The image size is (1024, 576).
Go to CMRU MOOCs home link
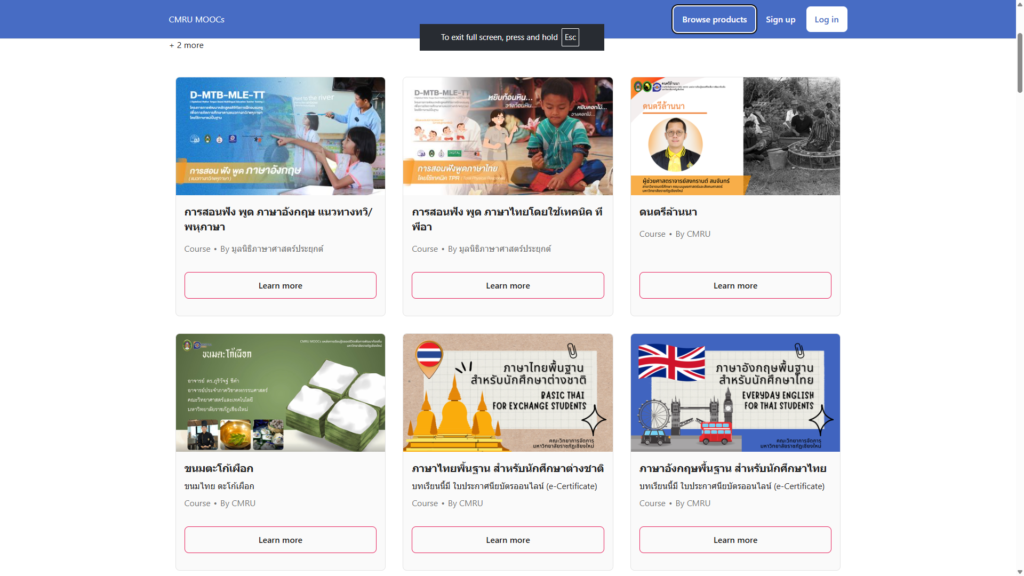pyautogui.click(x=197, y=20)
